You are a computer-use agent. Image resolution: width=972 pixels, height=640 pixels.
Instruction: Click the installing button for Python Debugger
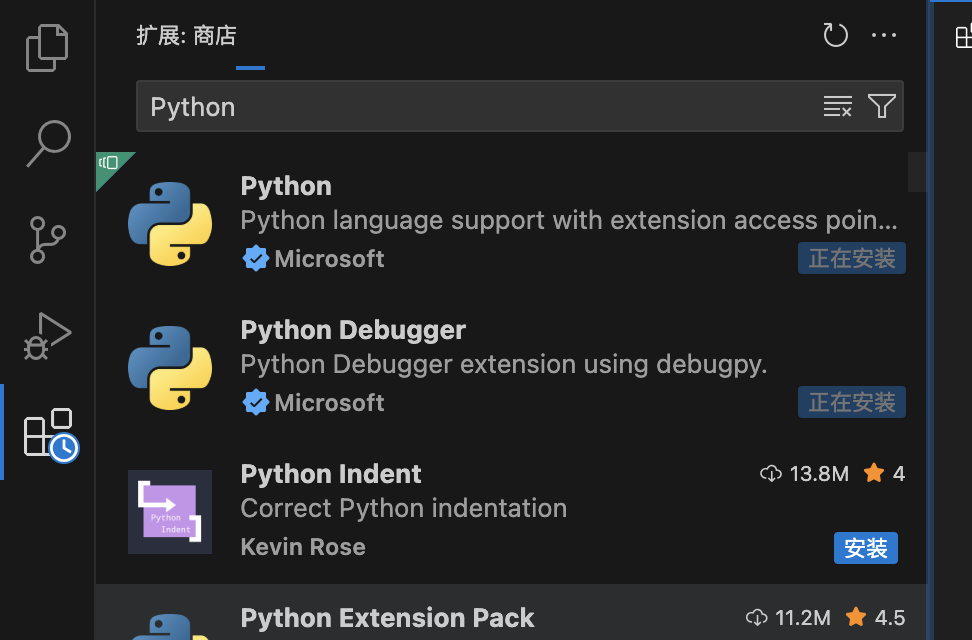coord(852,402)
